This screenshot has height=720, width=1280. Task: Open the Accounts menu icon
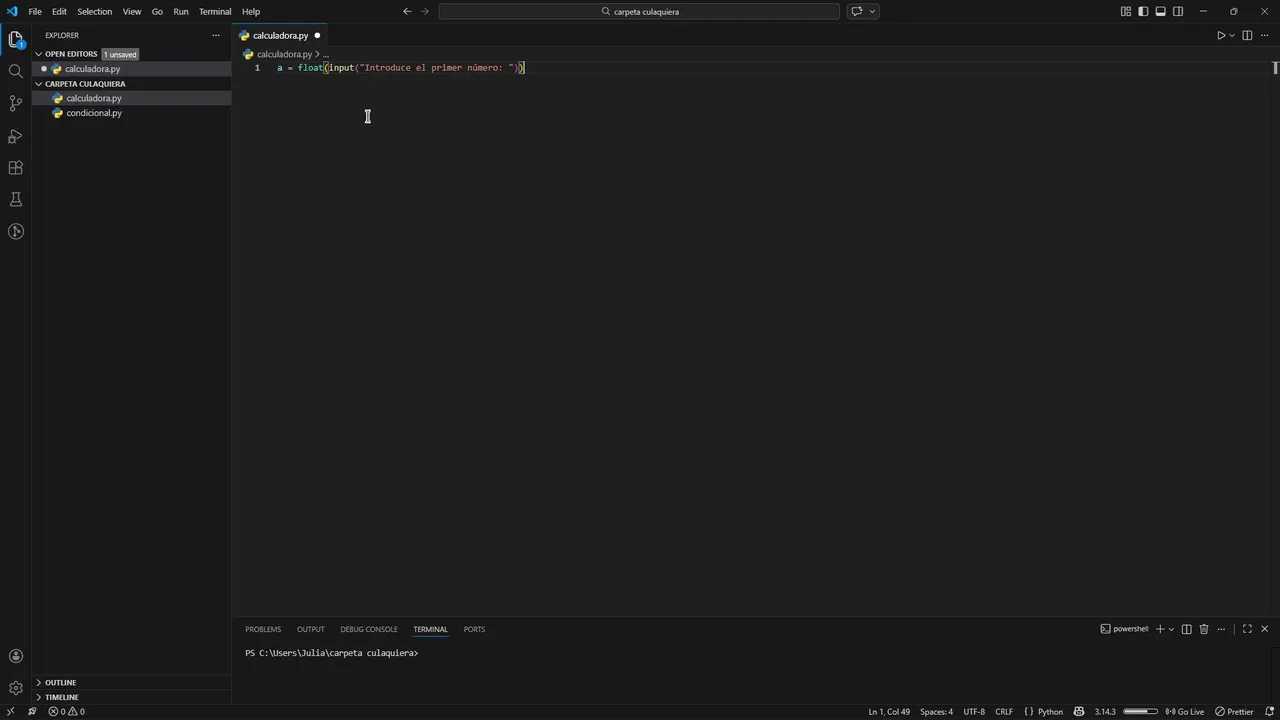(x=15, y=656)
